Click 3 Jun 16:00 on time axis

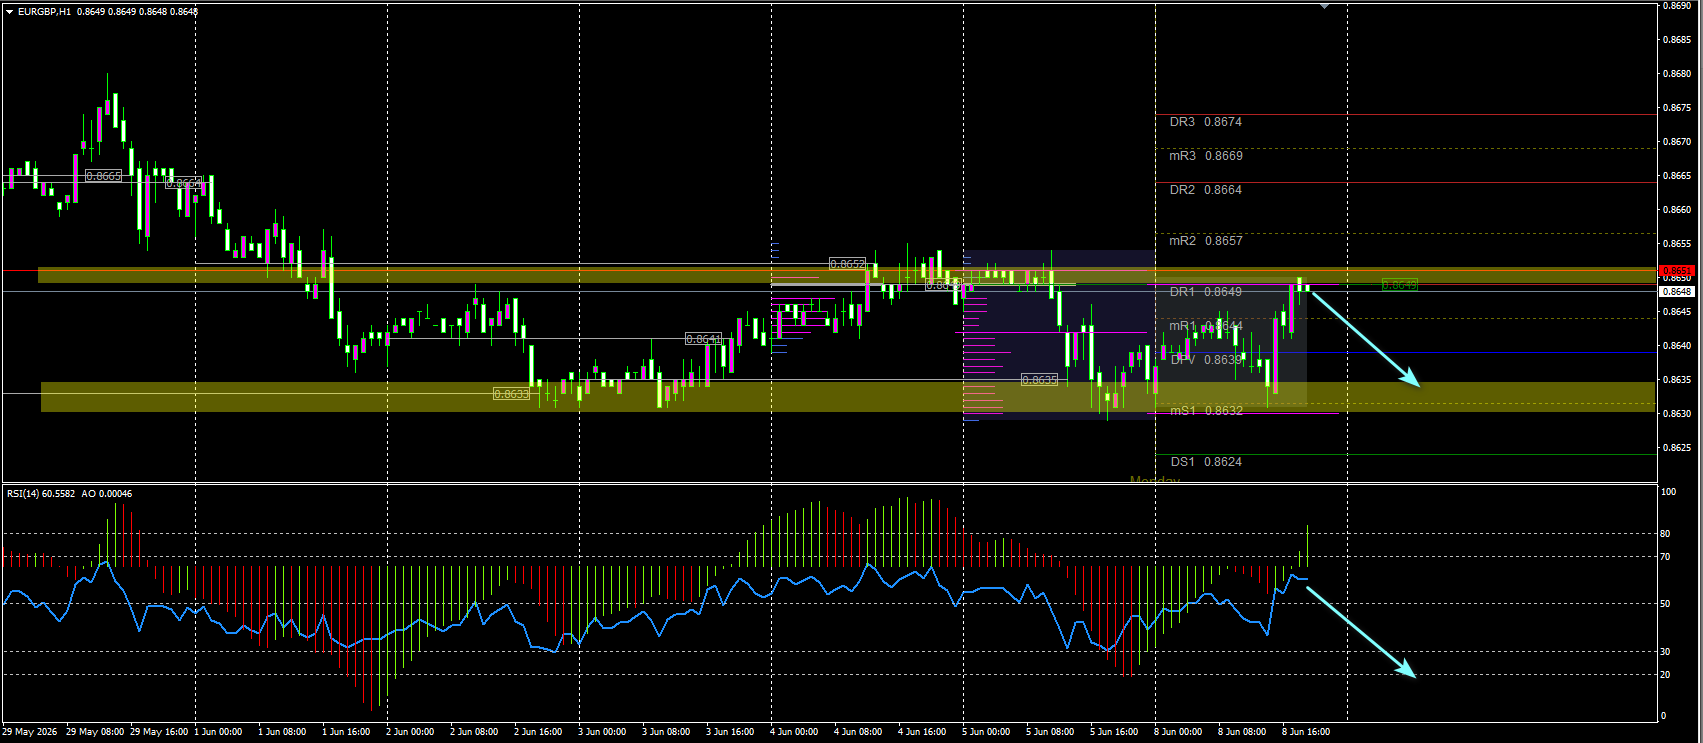pos(730,732)
